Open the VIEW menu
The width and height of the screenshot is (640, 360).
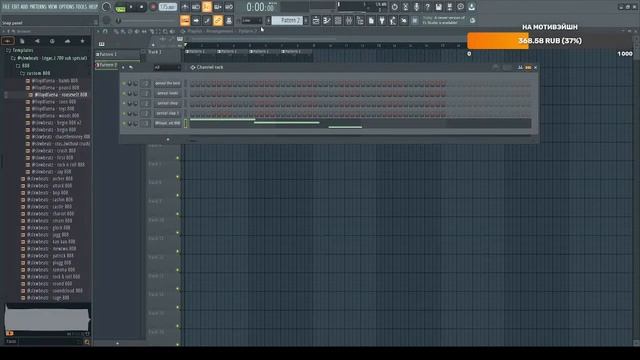pyautogui.click(x=53, y=7)
